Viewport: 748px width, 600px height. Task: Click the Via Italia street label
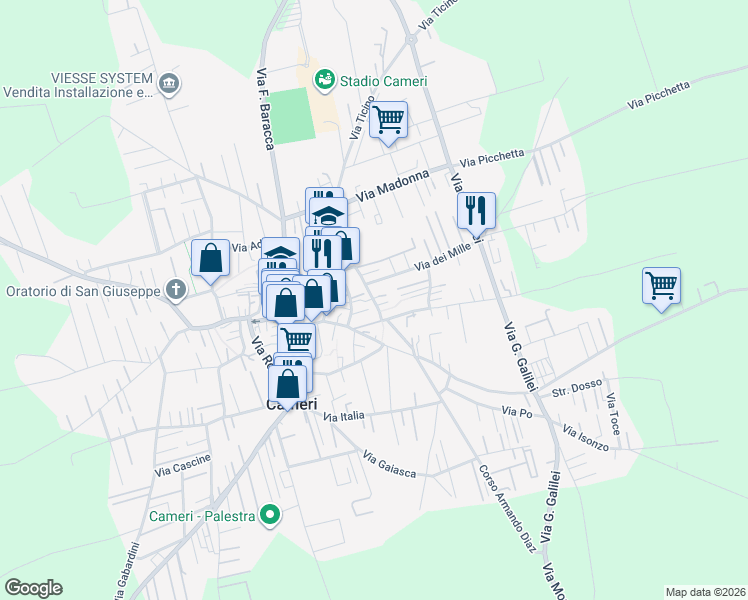point(343,416)
